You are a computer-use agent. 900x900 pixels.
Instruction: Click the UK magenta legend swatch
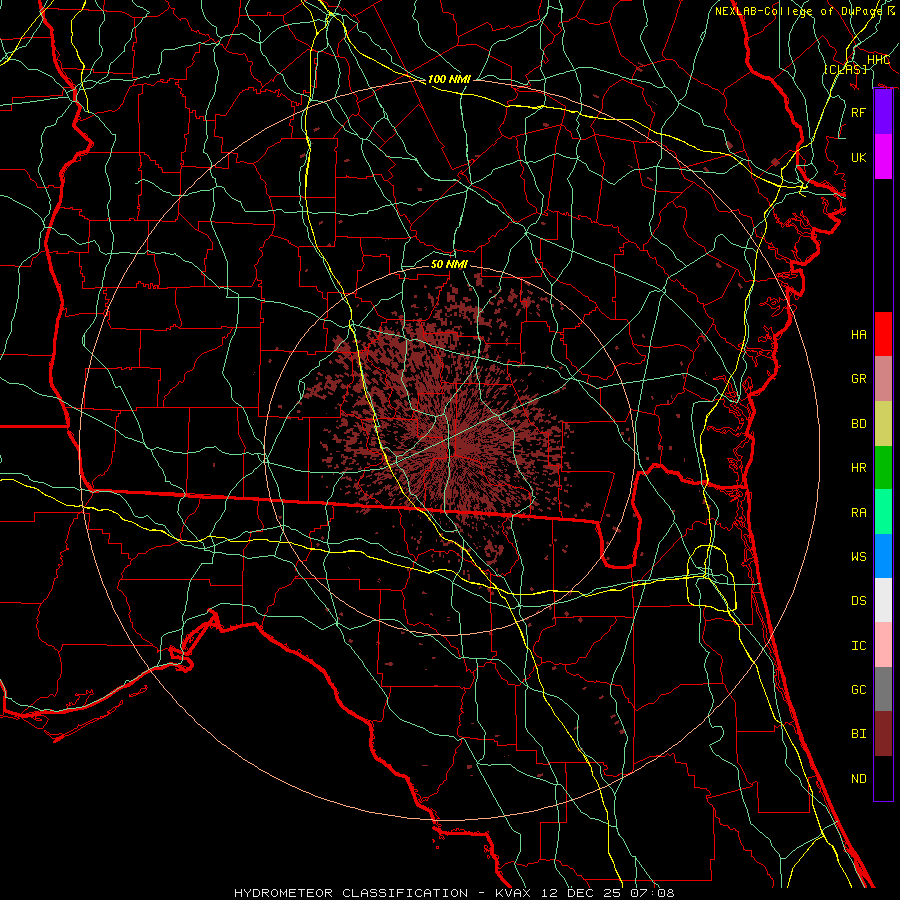(x=883, y=157)
